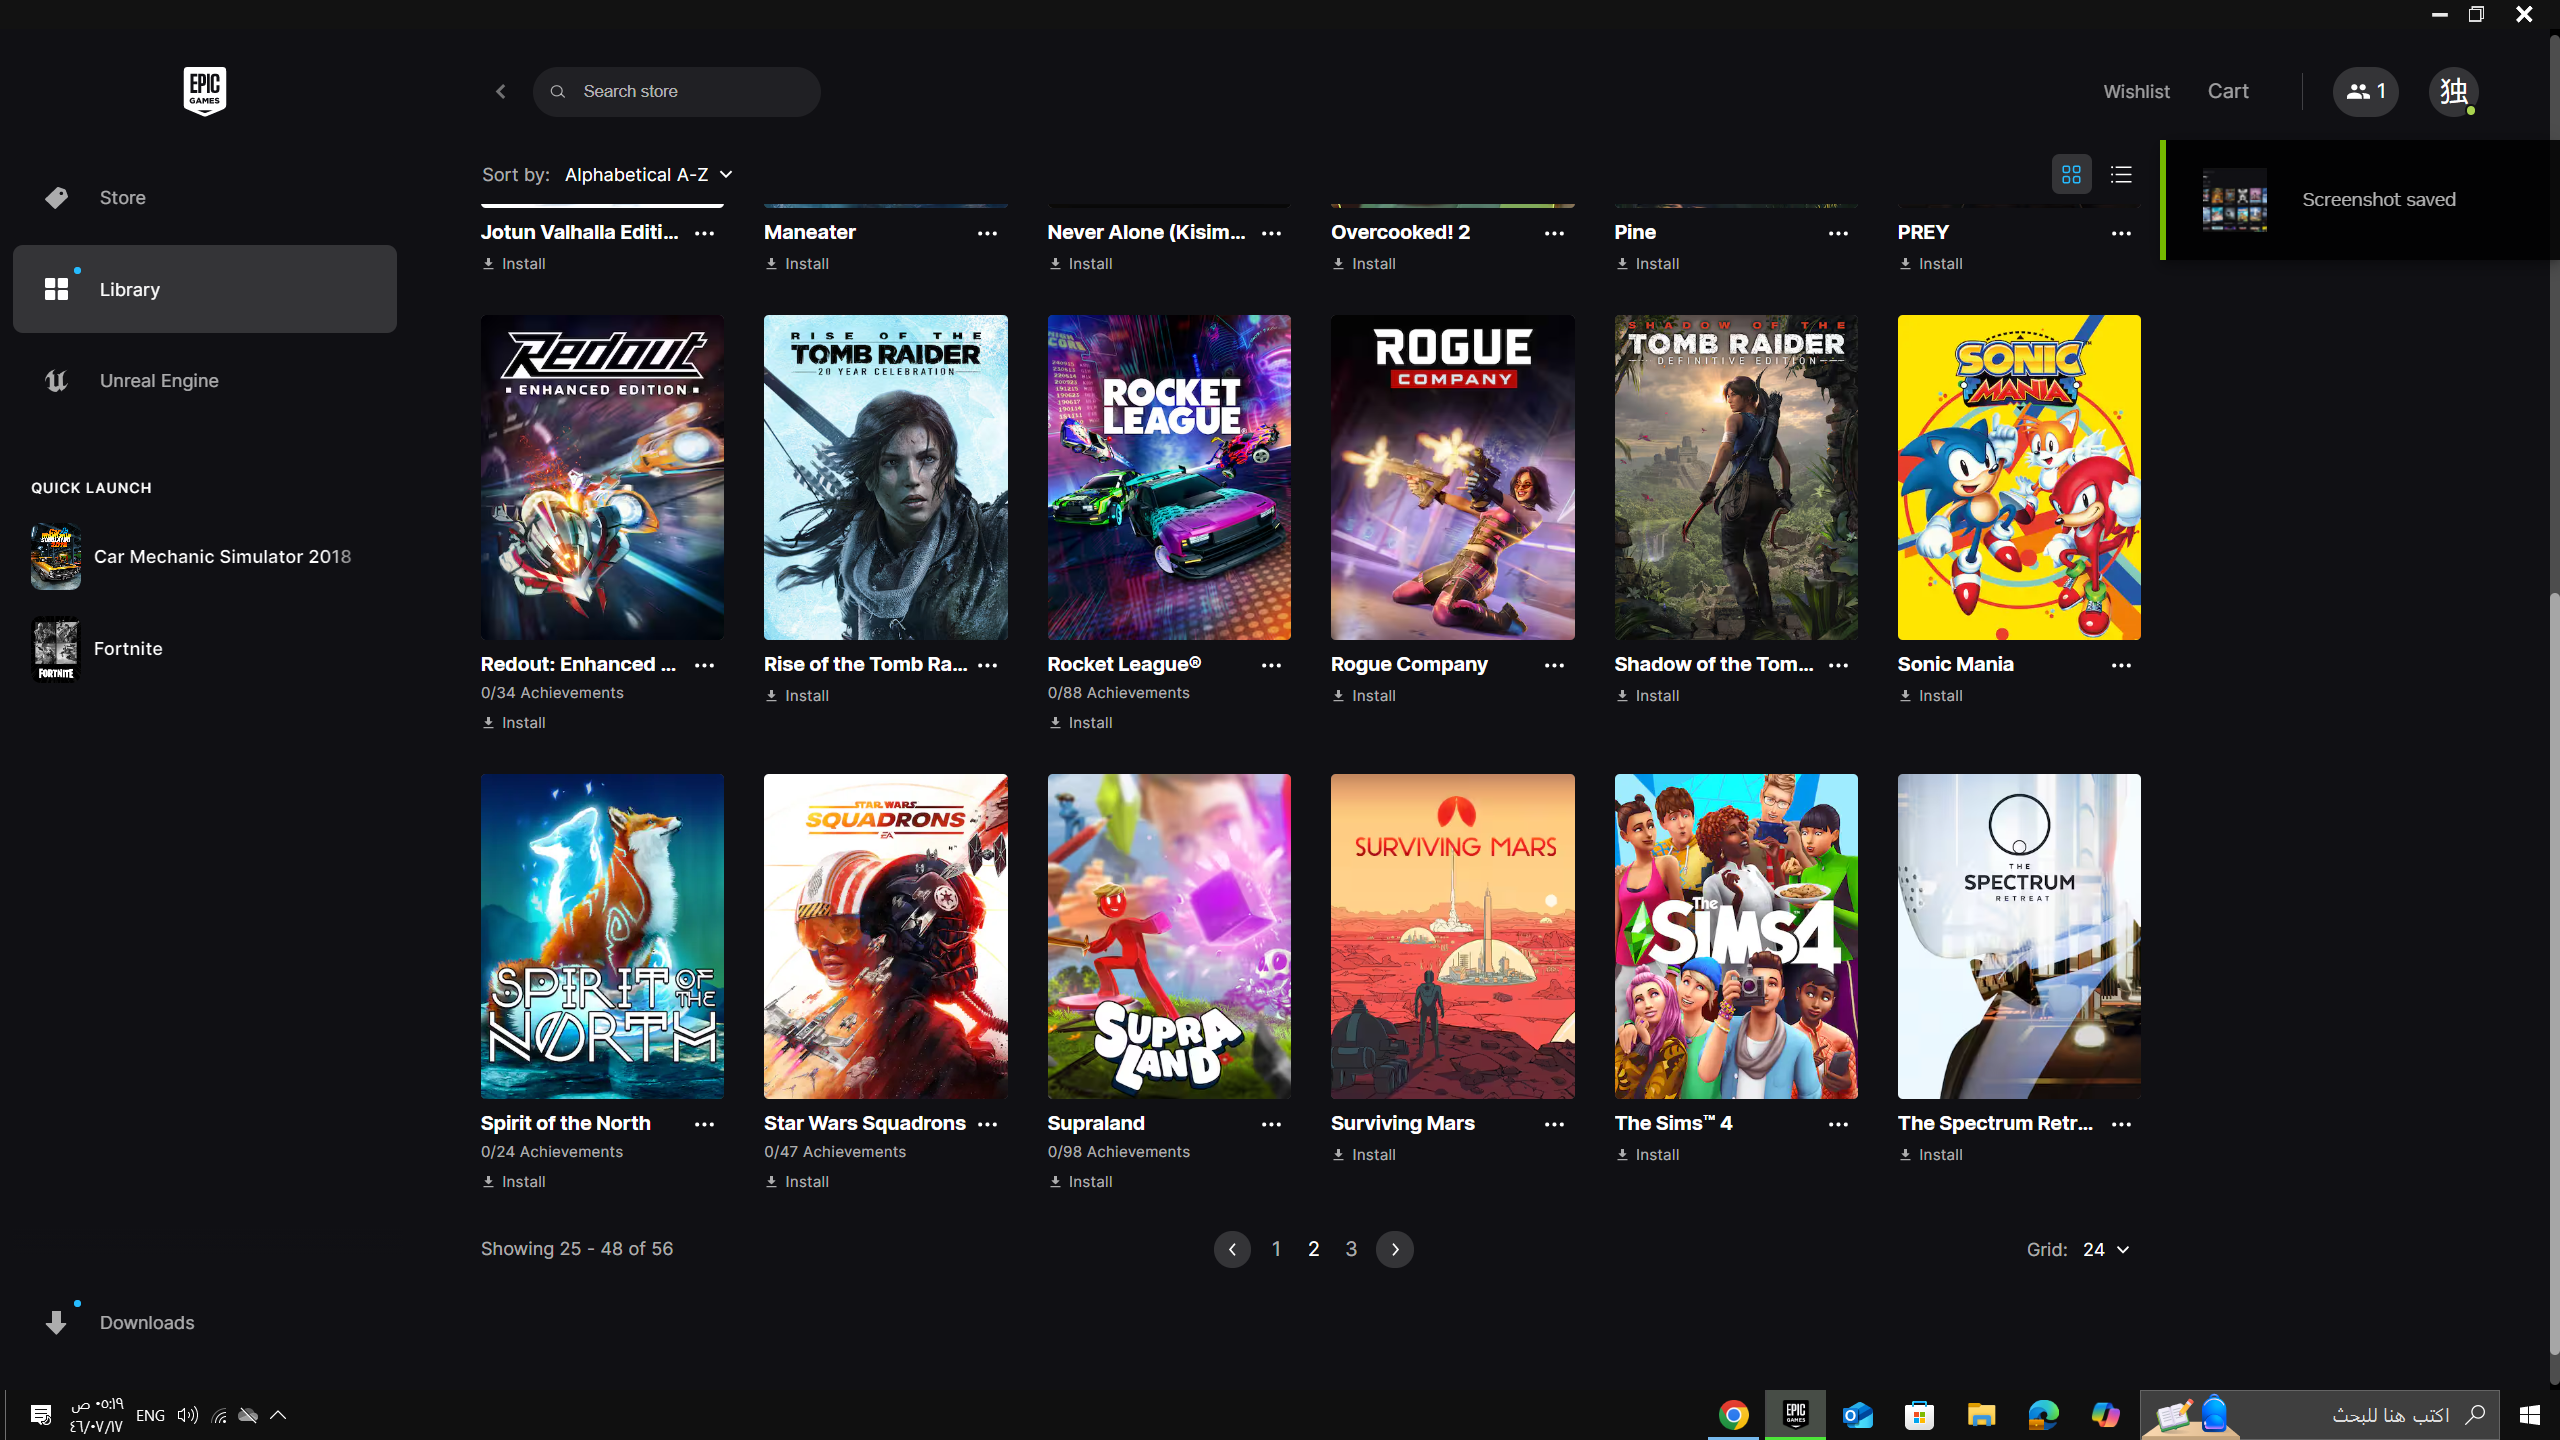Image resolution: width=2560 pixels, height=1440 pixels.
Task: Install The Sims 4
Action: [x=1647, y=1155]
